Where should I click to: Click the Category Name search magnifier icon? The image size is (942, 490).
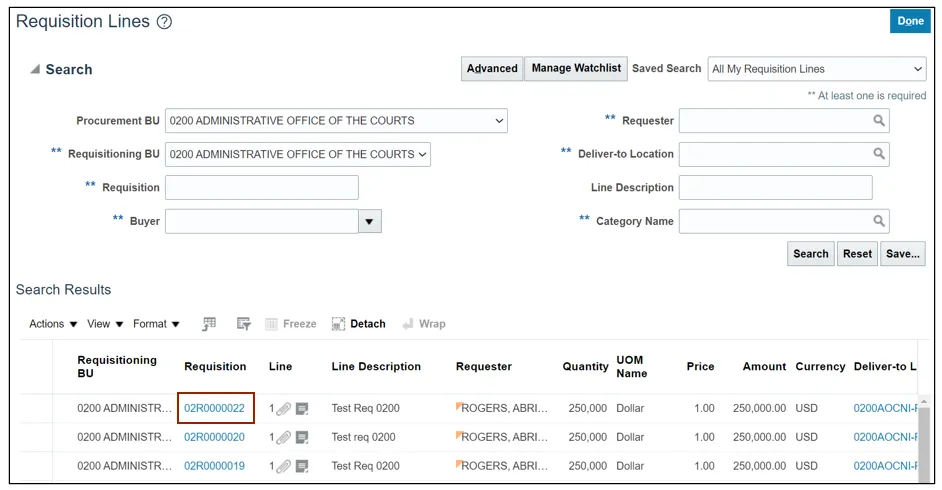(x=878, y=221)
